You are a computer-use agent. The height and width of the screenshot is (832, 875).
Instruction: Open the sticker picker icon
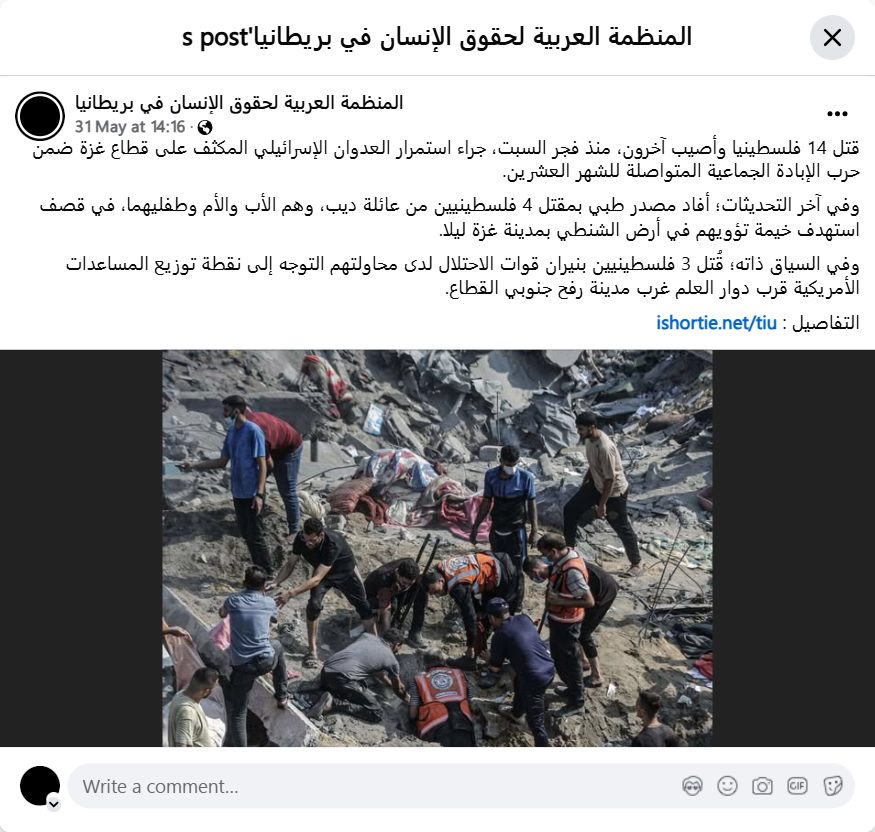coord(832,786)
